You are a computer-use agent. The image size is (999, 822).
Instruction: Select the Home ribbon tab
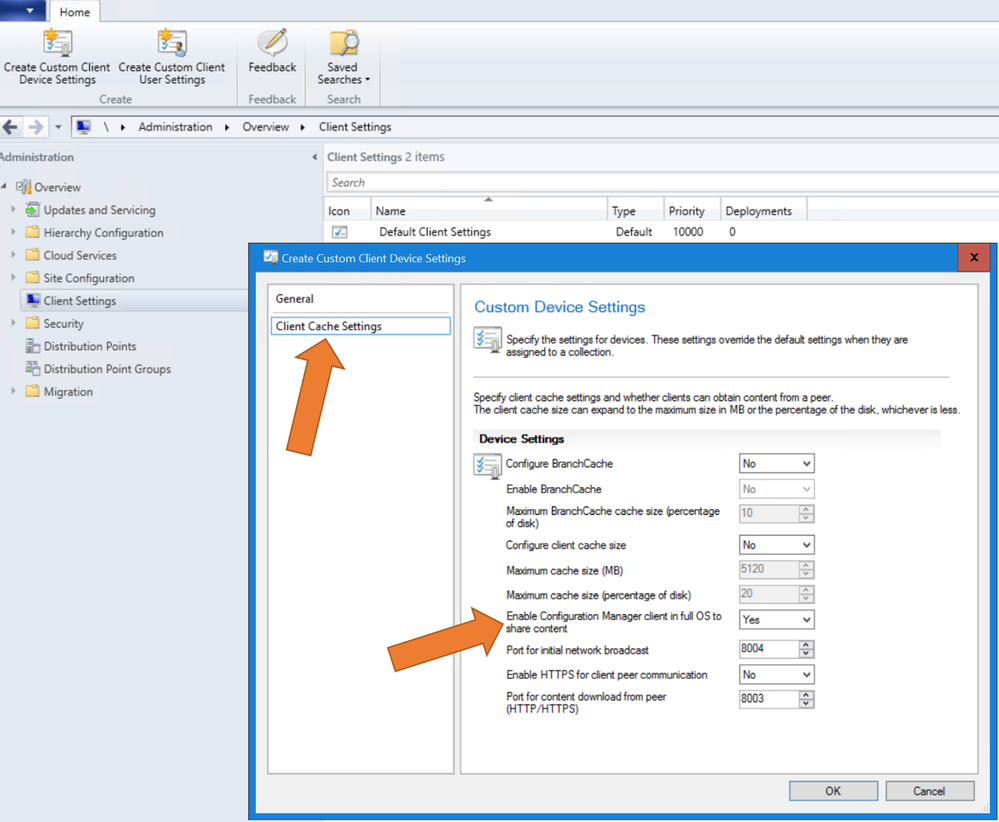75,12
